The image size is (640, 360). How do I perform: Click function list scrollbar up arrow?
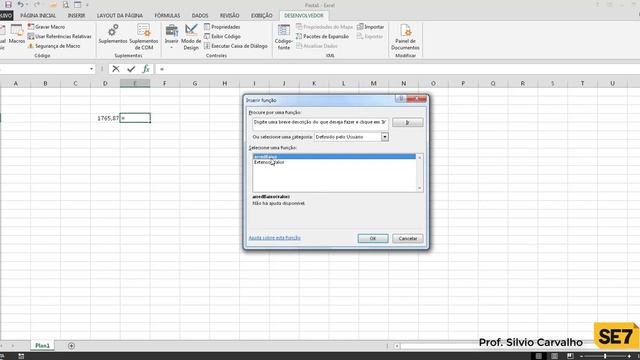click(419, 157)
